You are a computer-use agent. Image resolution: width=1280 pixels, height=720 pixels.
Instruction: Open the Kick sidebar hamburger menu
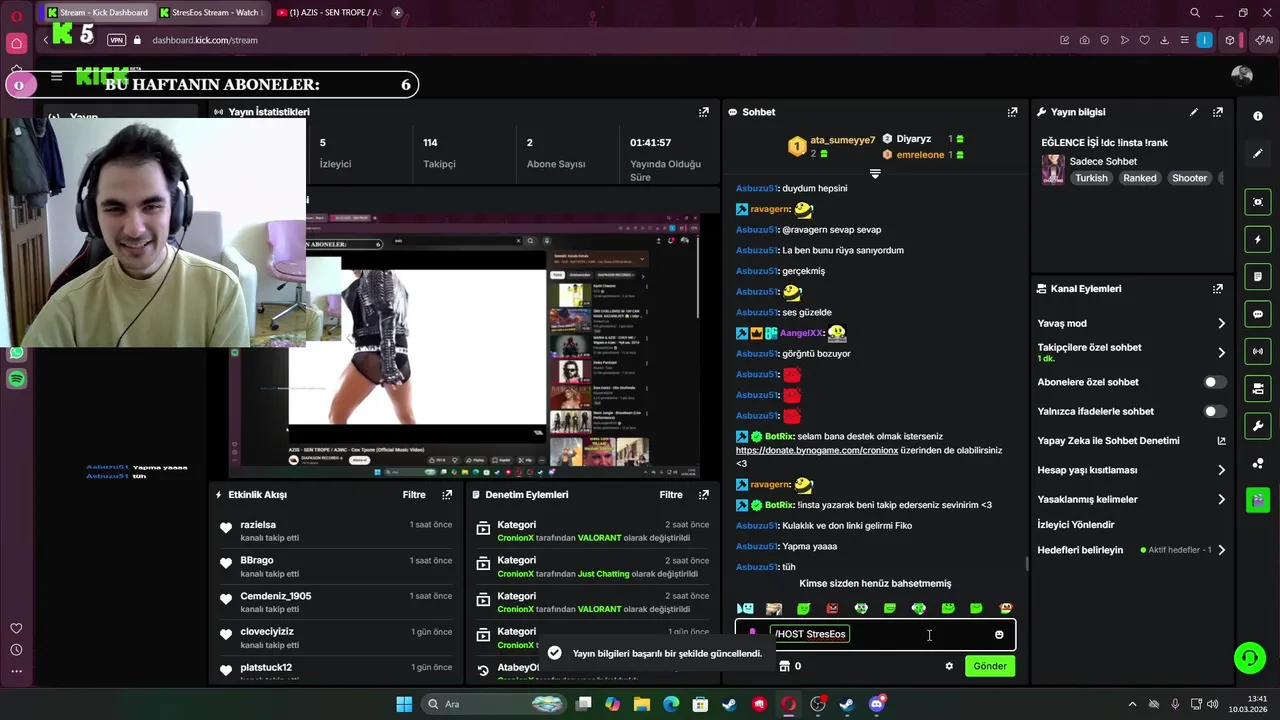coord(57,76)
